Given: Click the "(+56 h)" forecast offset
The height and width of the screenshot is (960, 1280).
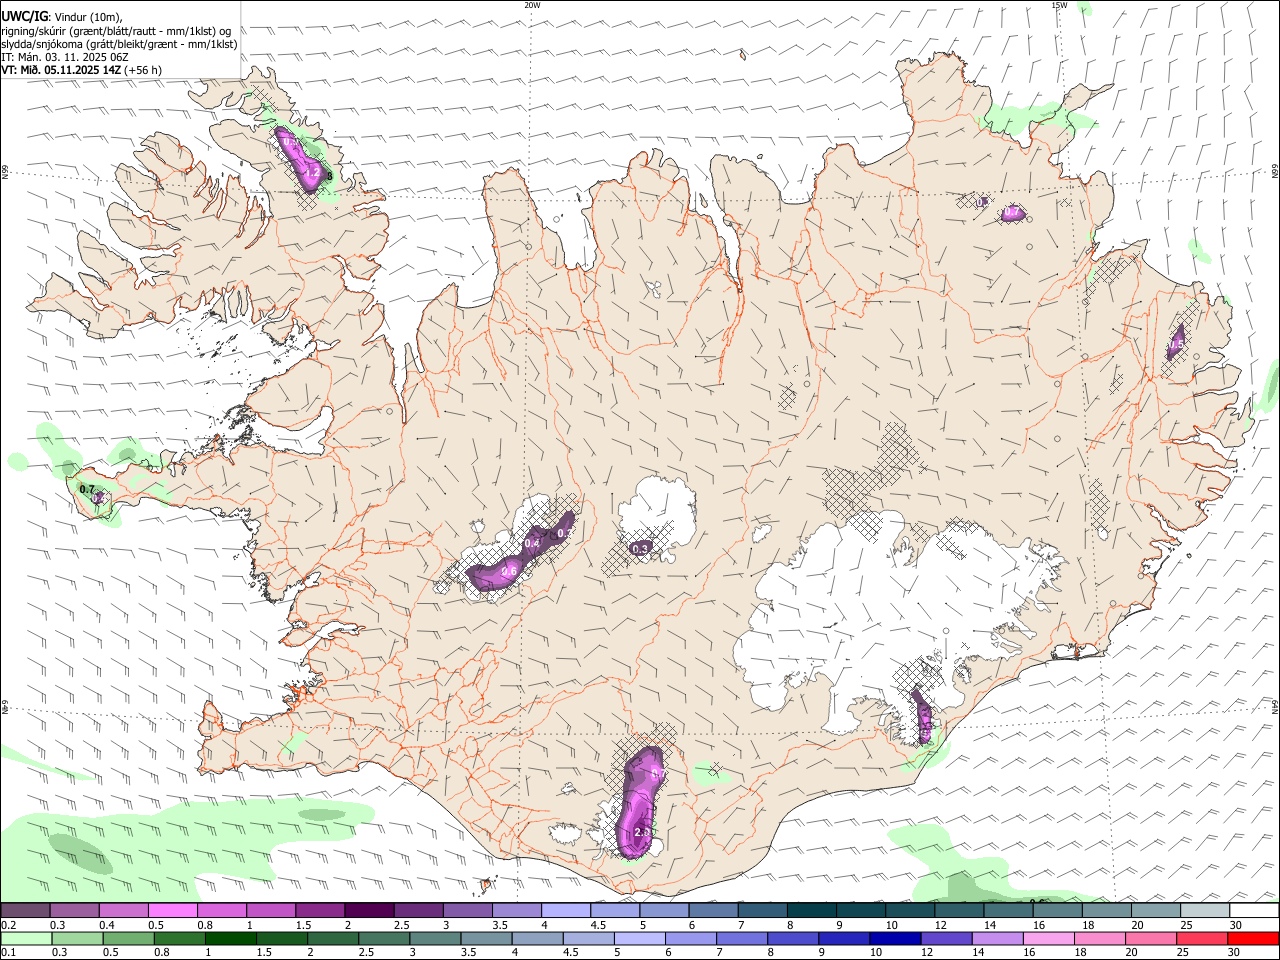Looking at the screenshot, I should click(x=144, y=70).
